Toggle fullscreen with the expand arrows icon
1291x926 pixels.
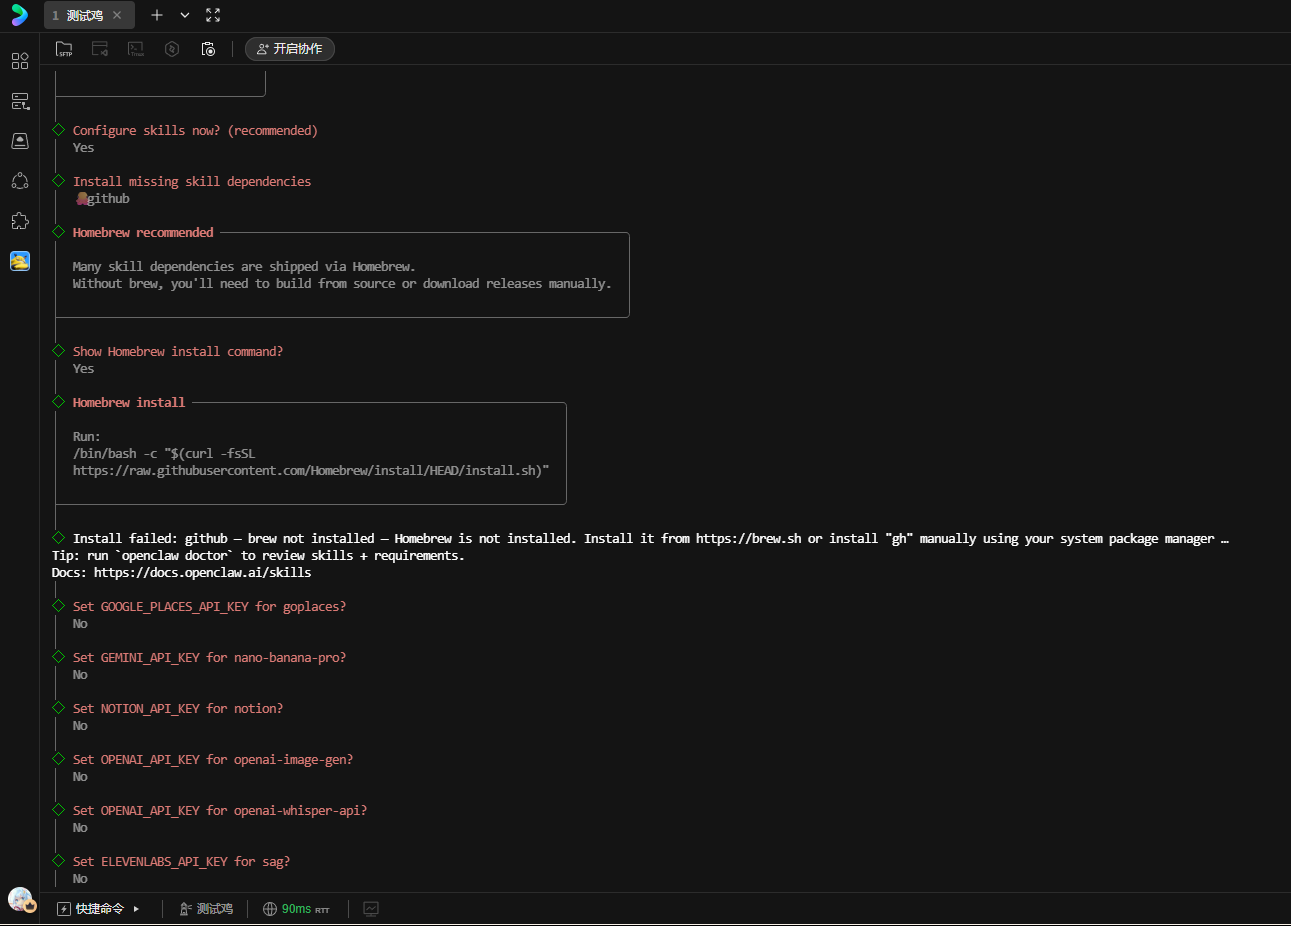[213, 15]
